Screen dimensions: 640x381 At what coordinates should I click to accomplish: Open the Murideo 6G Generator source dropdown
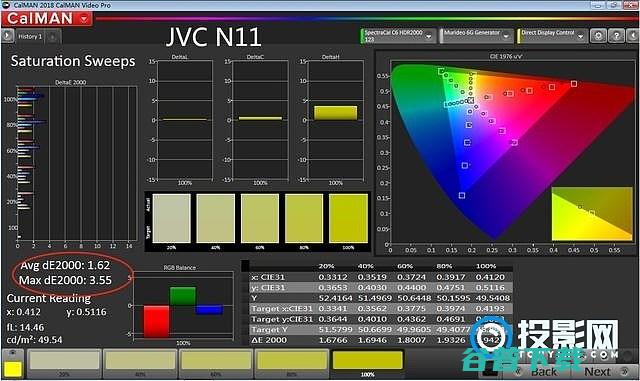476,36
